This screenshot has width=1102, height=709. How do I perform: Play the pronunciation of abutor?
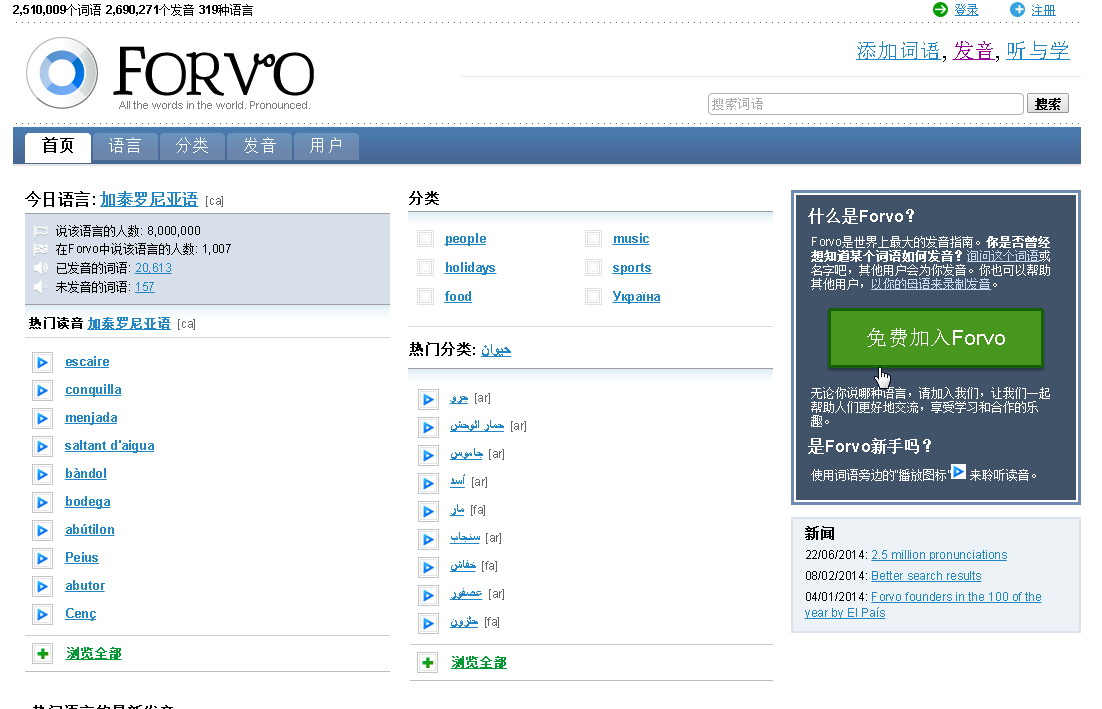[x=42, y=587]
